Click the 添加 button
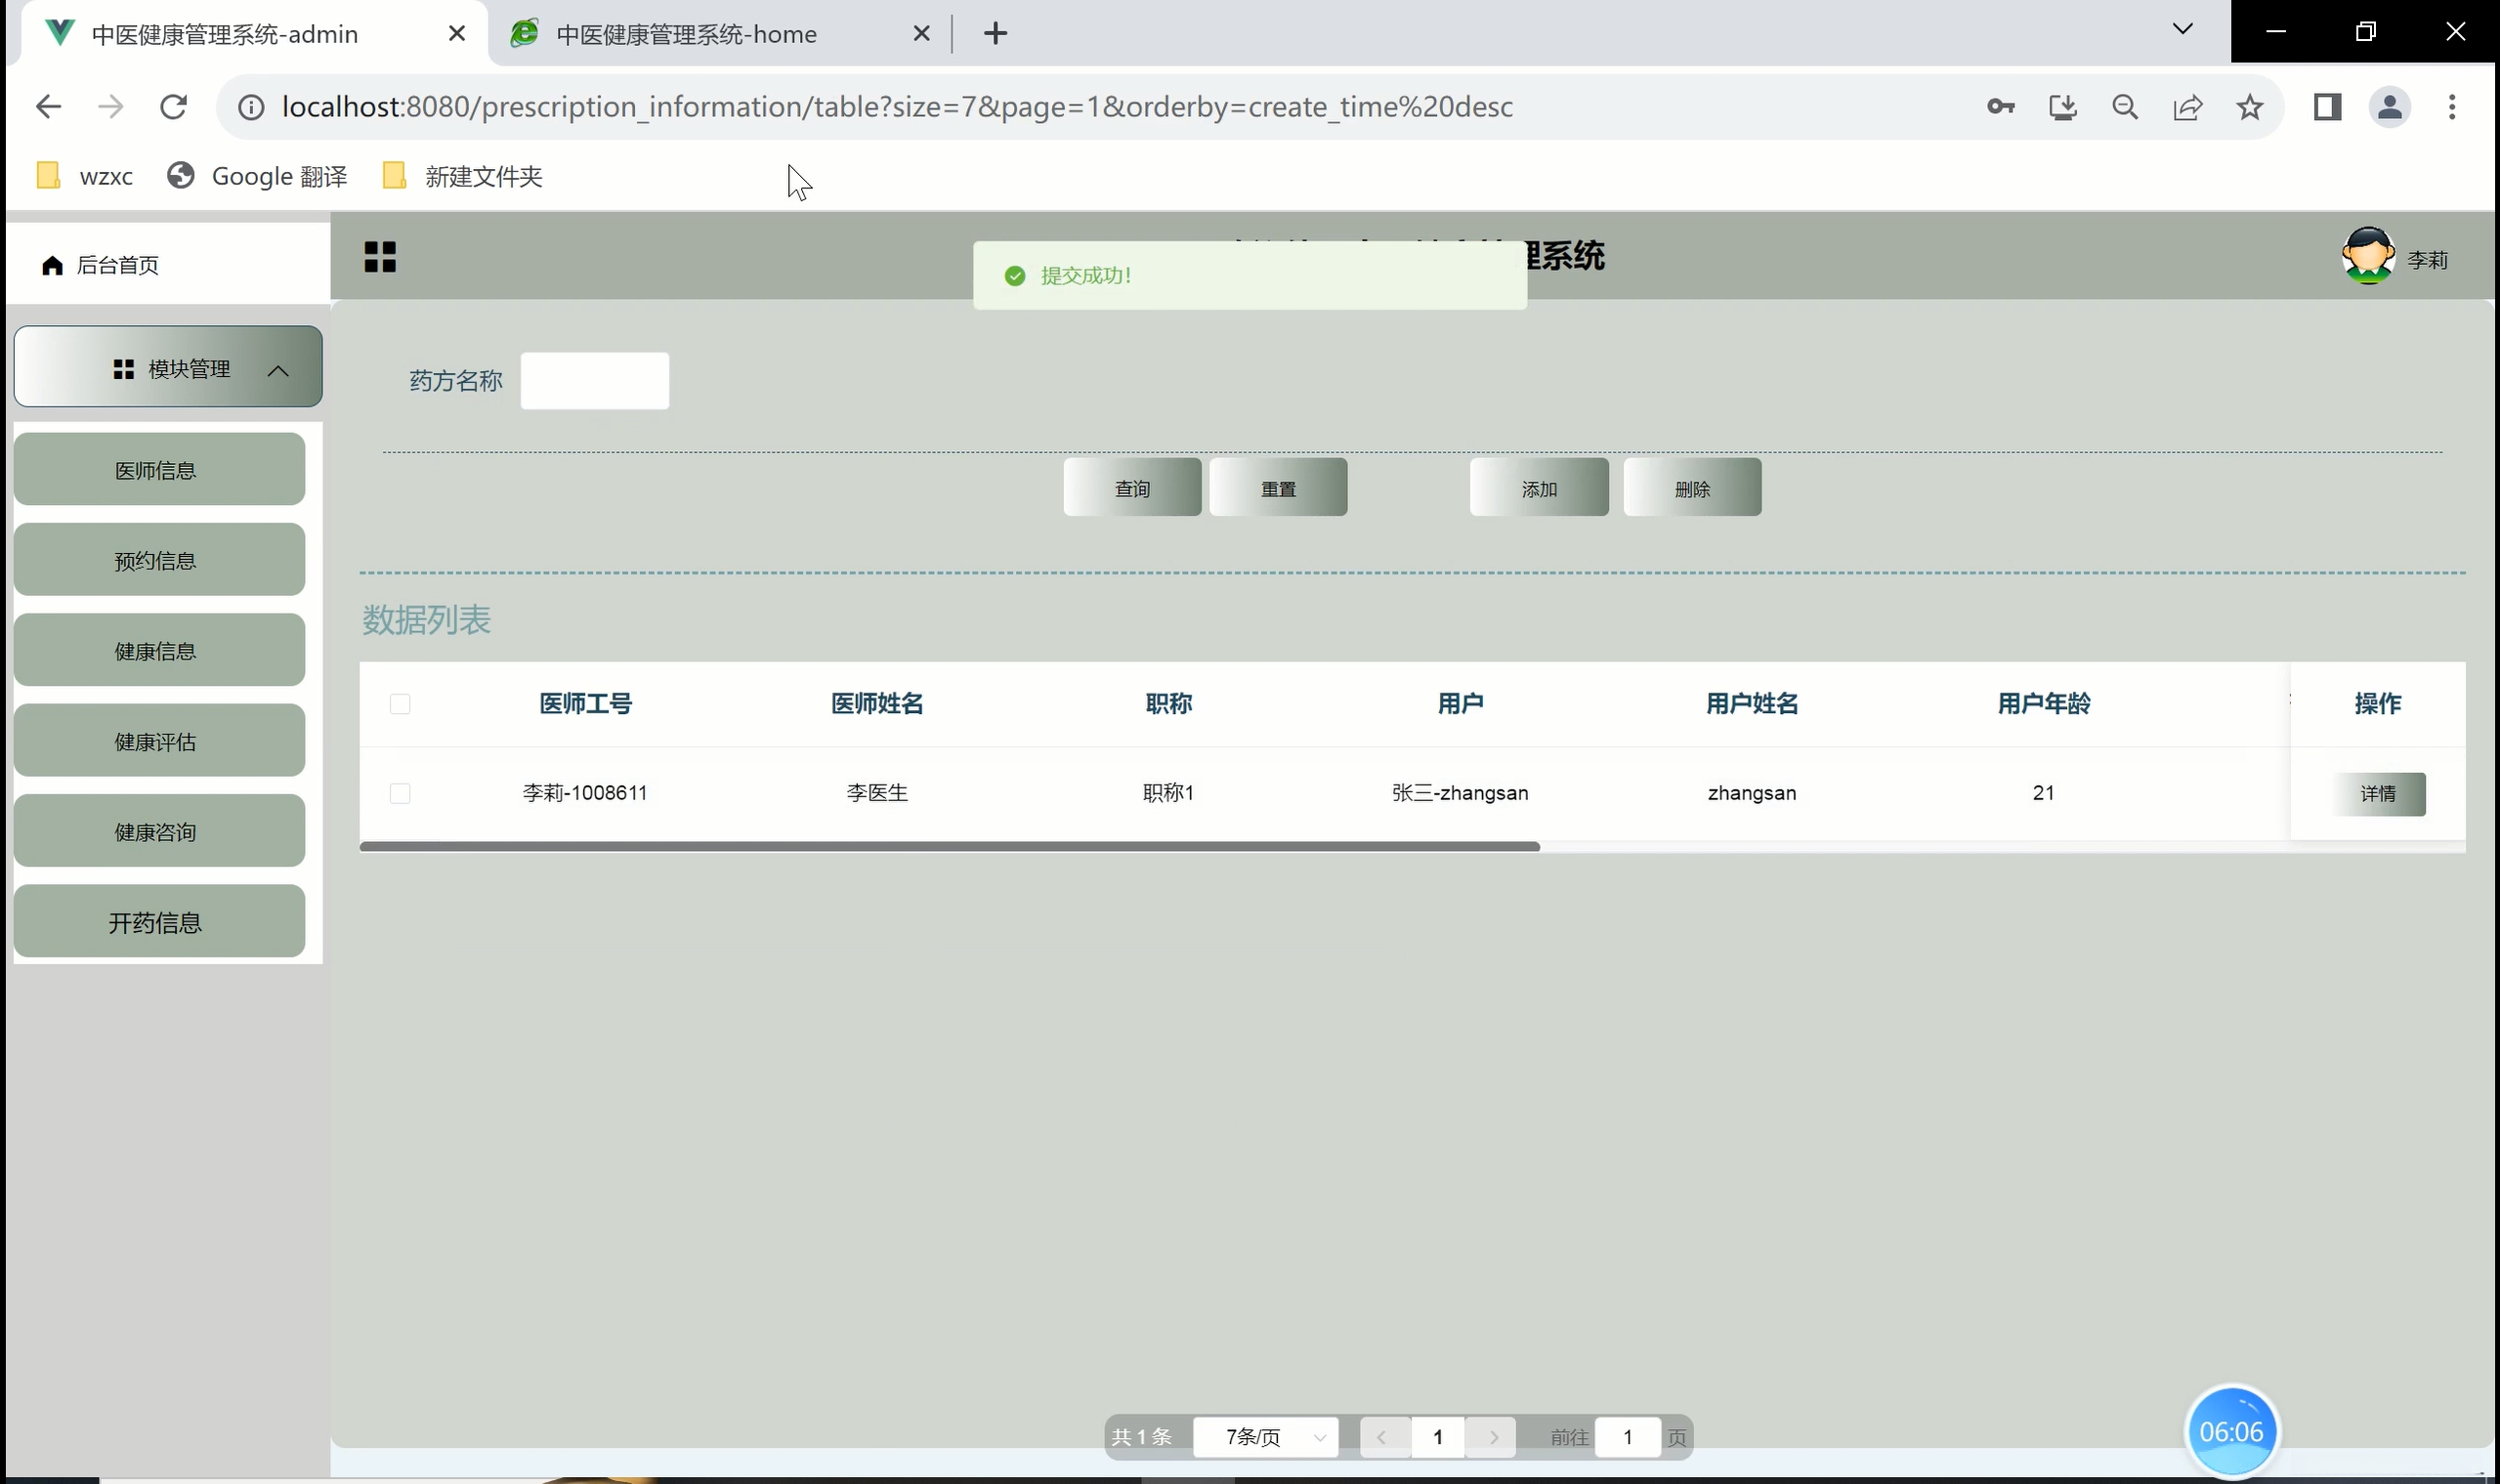The width and height of the screenshot is (2500, 1484). (x=1538, y=488)
